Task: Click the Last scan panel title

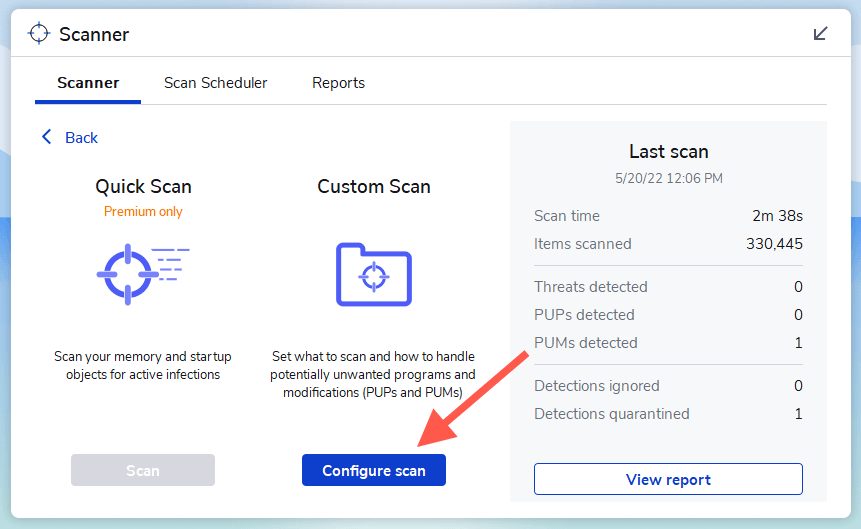Action: tap(668, 152)
